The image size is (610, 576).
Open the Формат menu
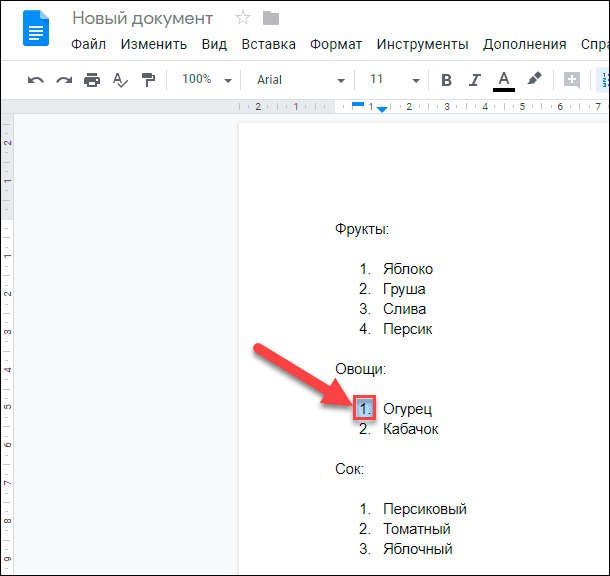336,44
